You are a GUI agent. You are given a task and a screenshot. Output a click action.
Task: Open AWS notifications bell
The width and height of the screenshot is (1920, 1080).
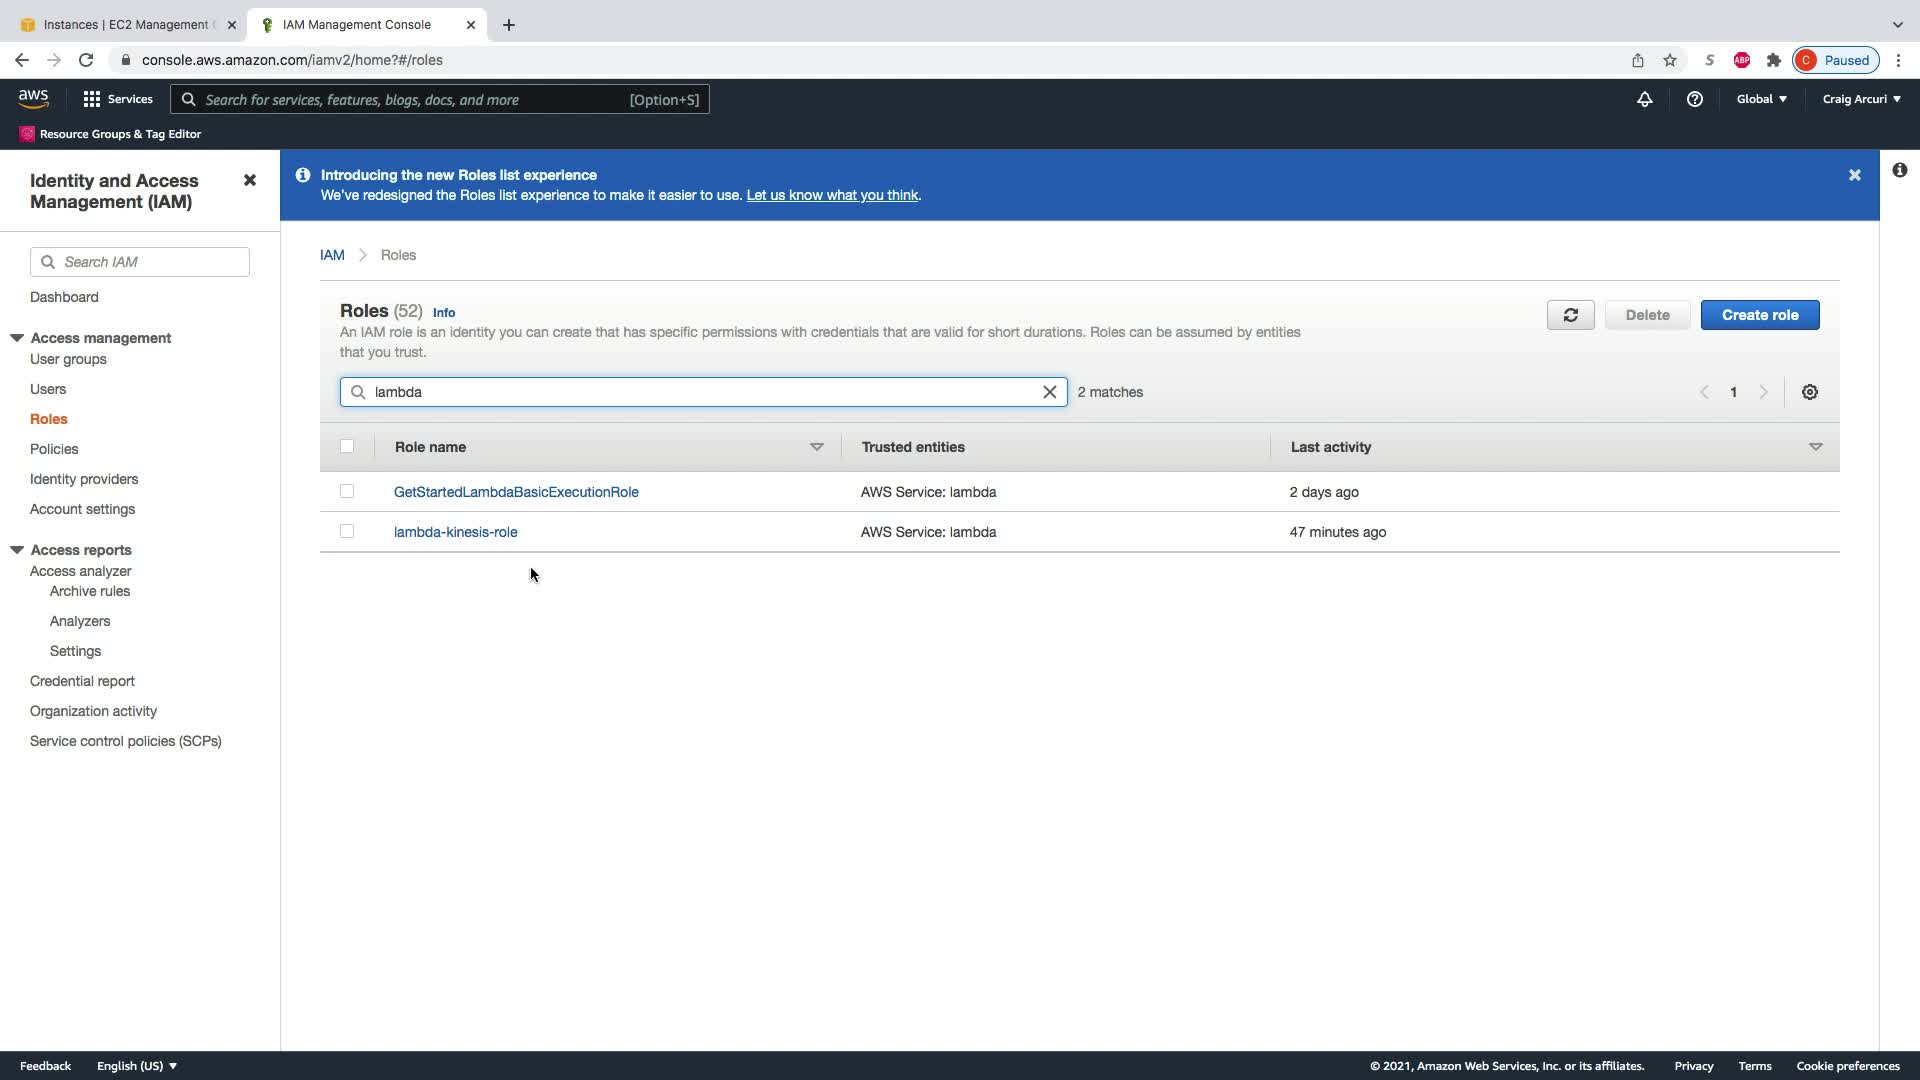click(1644, 99)
